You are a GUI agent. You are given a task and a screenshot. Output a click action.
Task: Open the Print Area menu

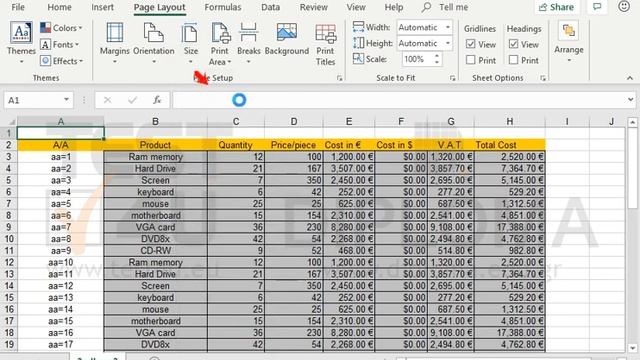[x=220, y=44]
